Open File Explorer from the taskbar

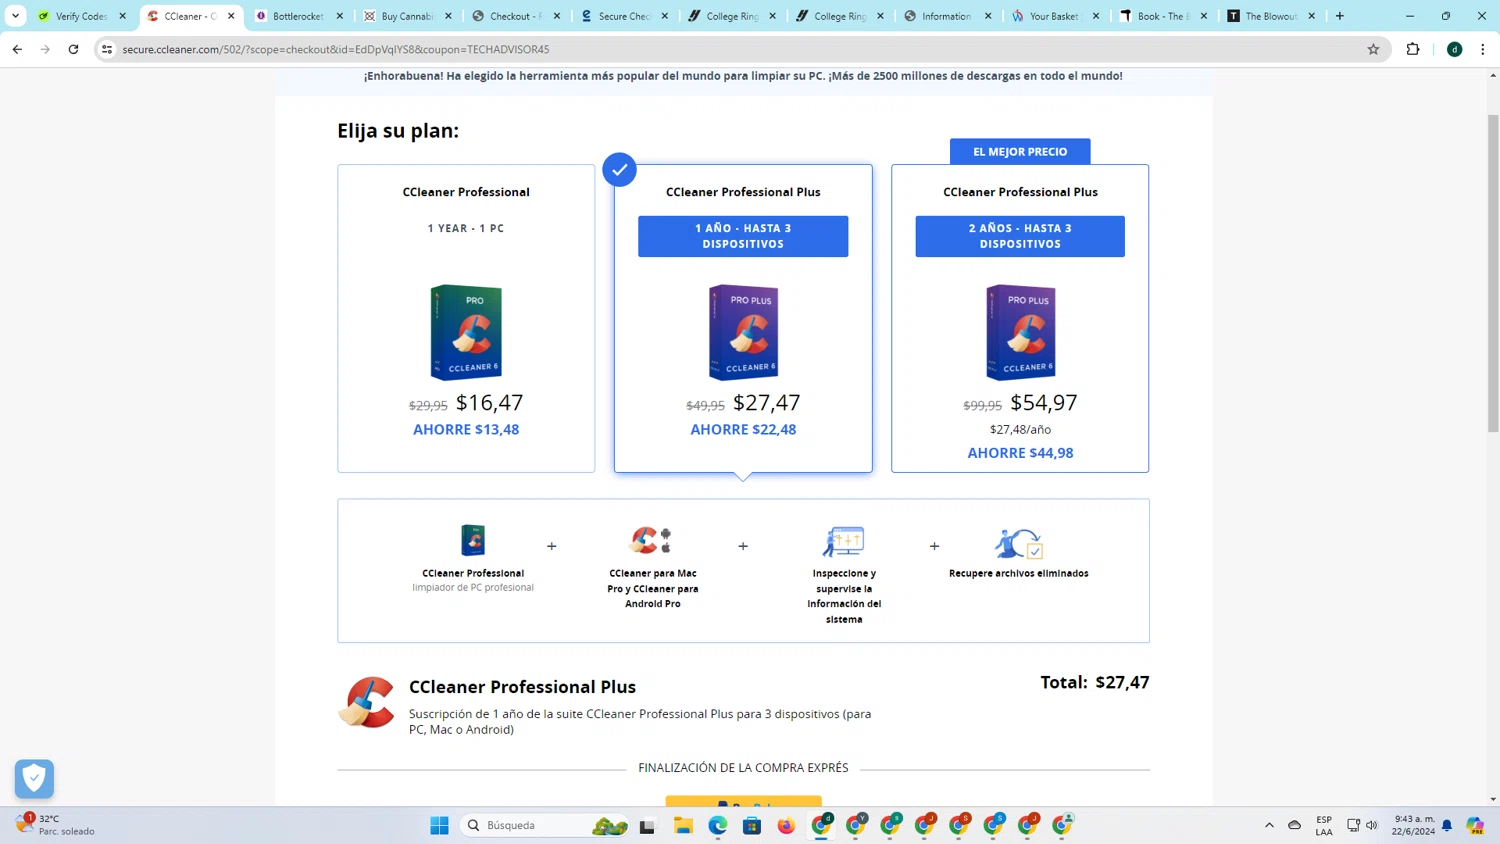tap(683, 825)
